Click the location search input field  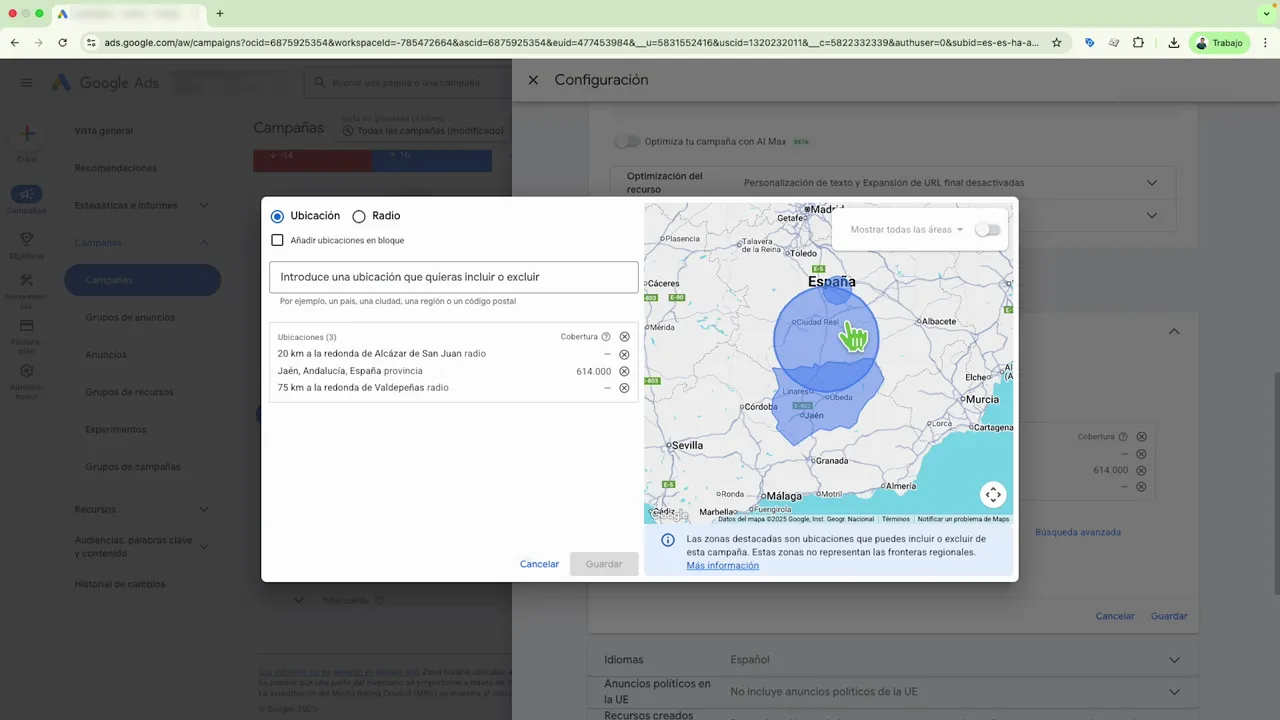[453, 277]
